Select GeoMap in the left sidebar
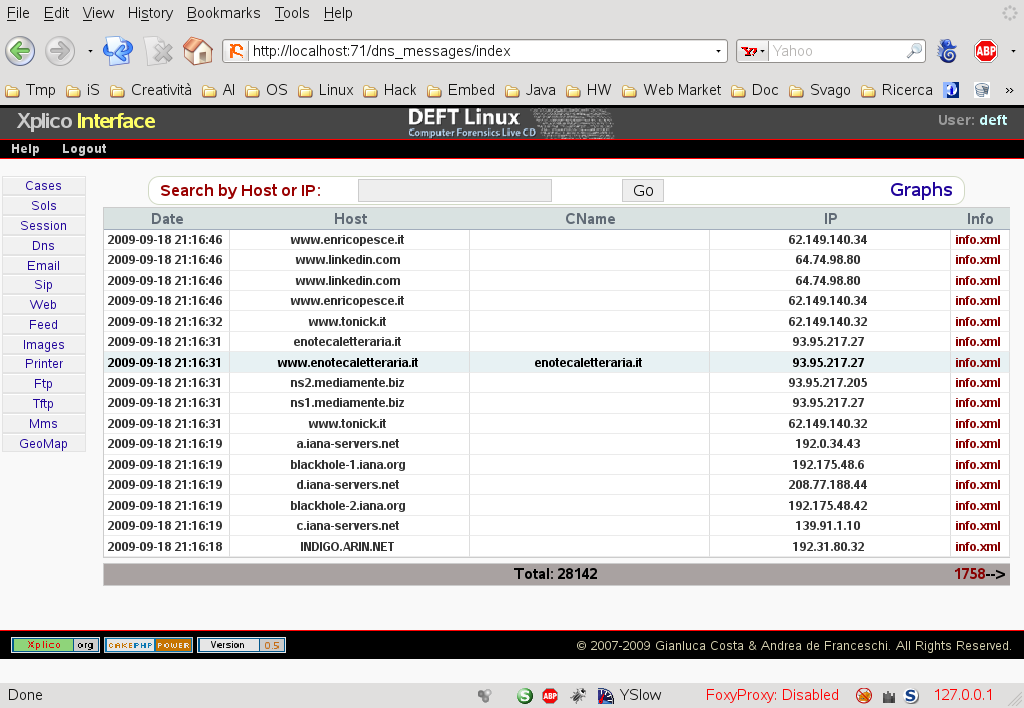 43,443
